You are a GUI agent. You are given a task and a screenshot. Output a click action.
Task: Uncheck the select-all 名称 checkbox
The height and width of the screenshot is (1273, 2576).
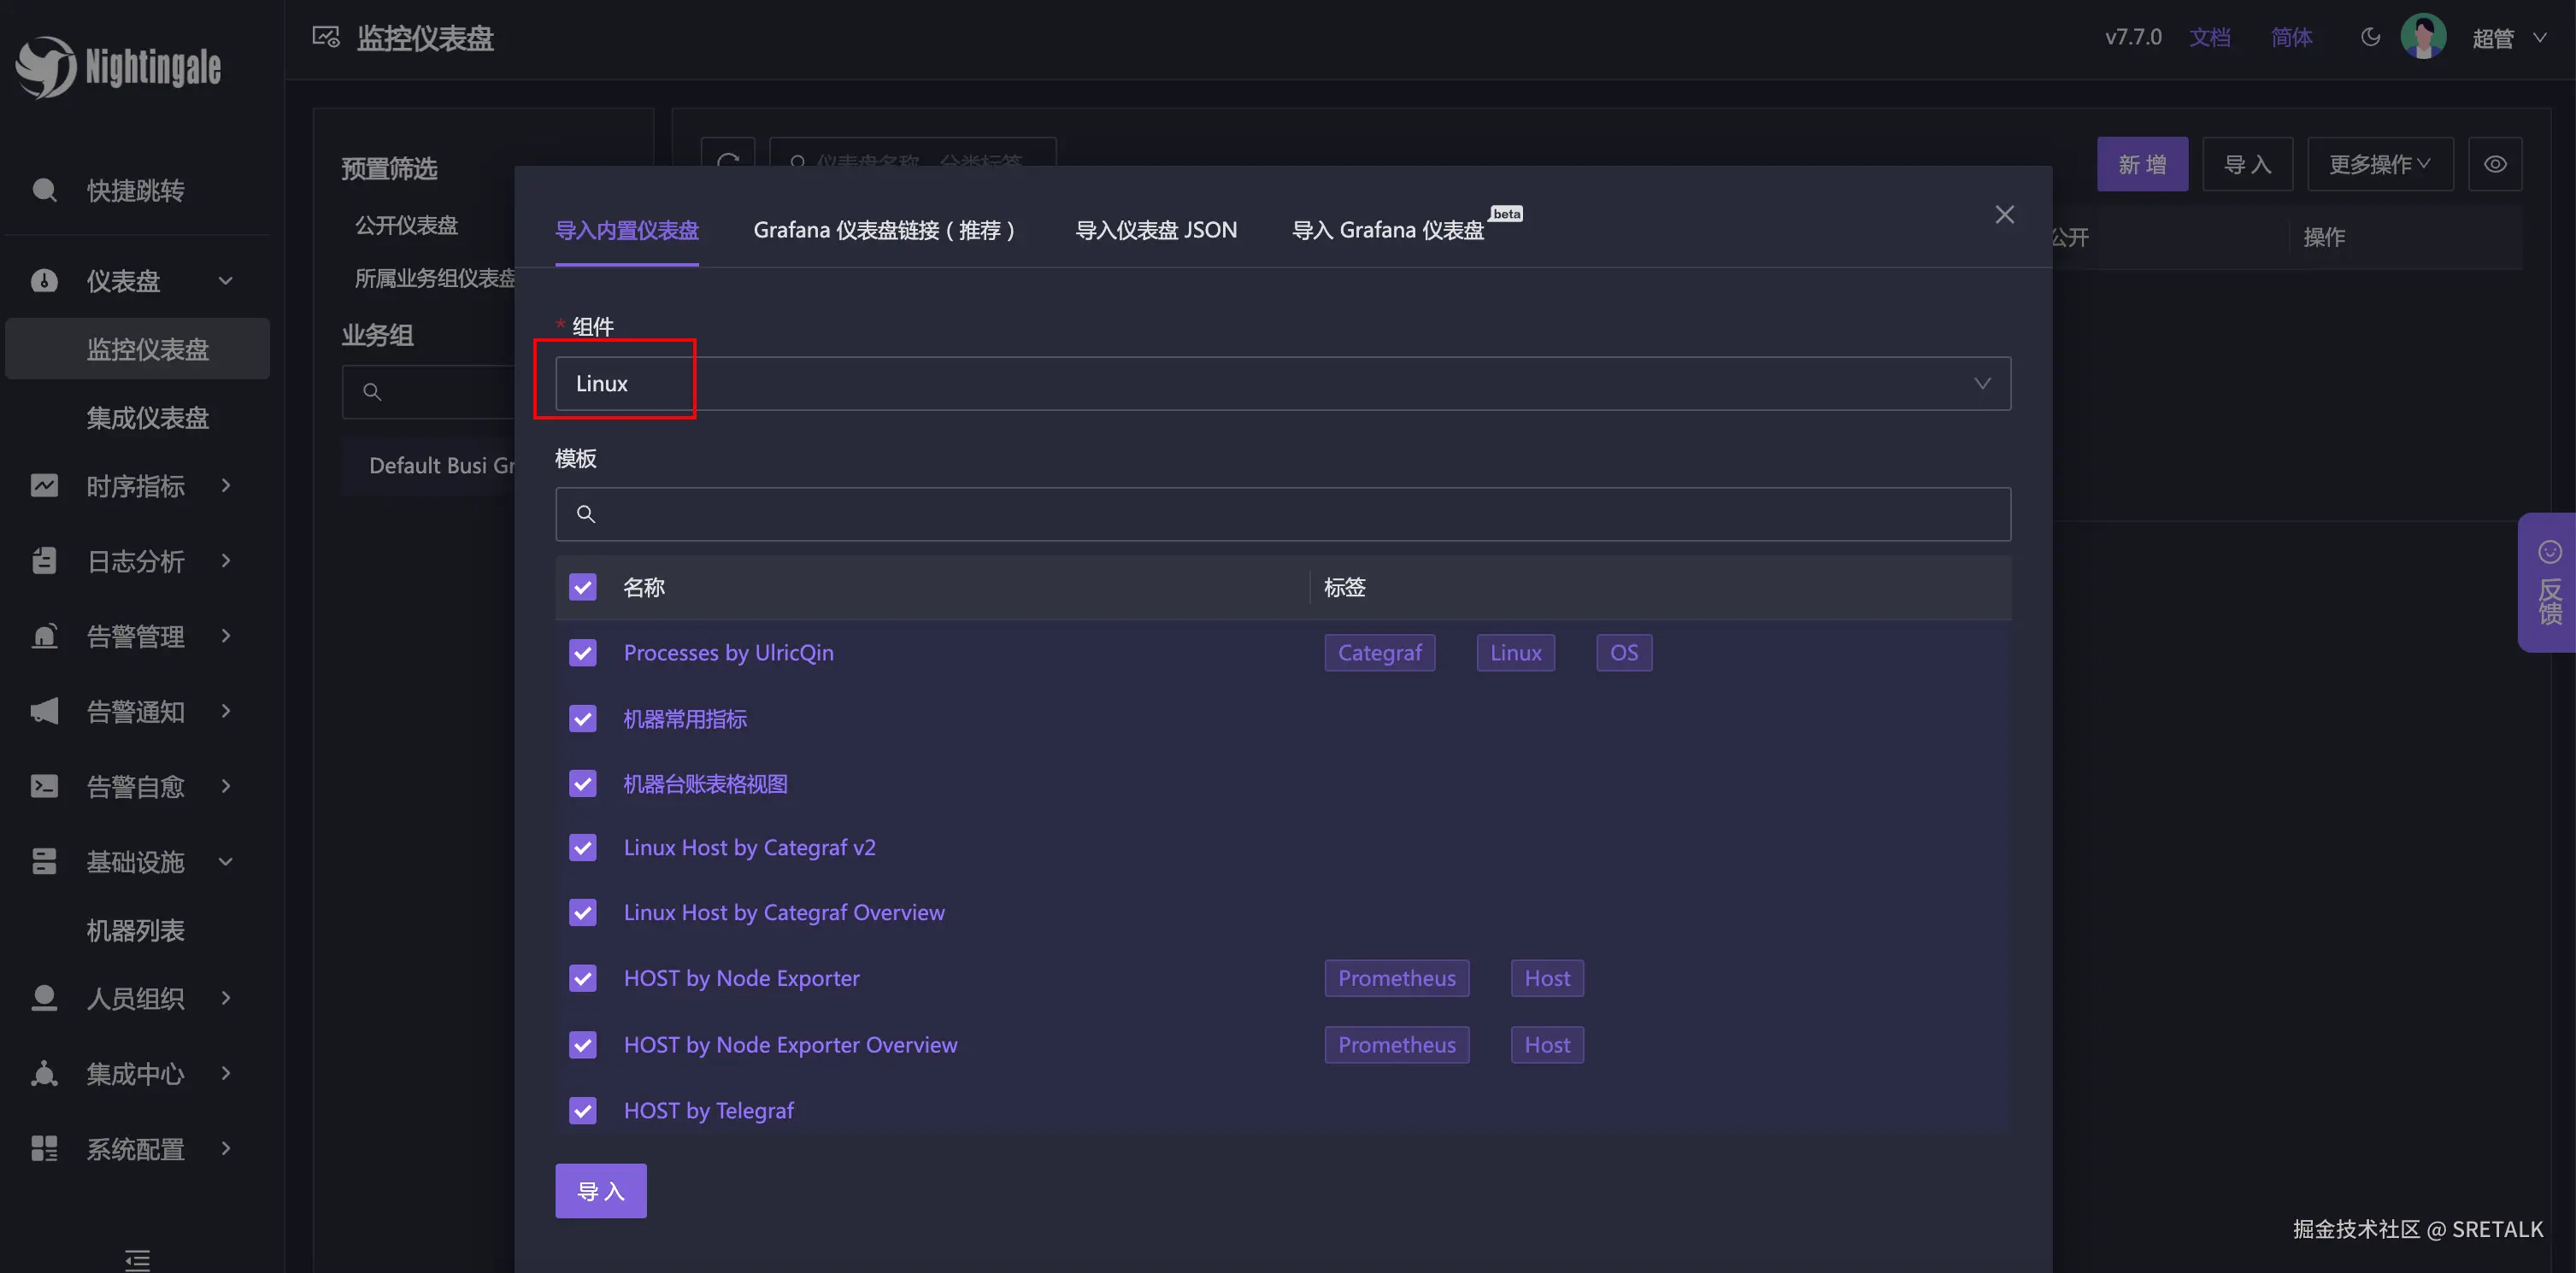click(583, 587)
